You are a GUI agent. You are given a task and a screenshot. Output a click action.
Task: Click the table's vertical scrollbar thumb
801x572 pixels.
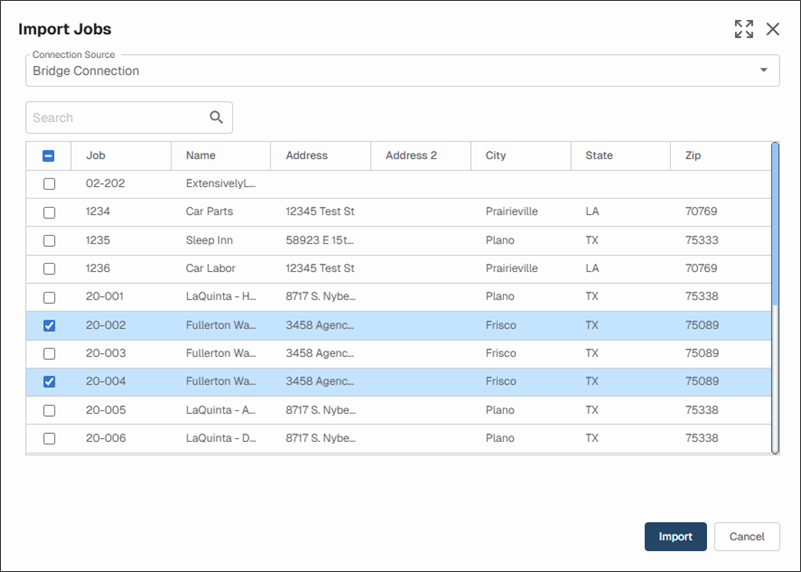pyautogui.click(x=775, y=224)
